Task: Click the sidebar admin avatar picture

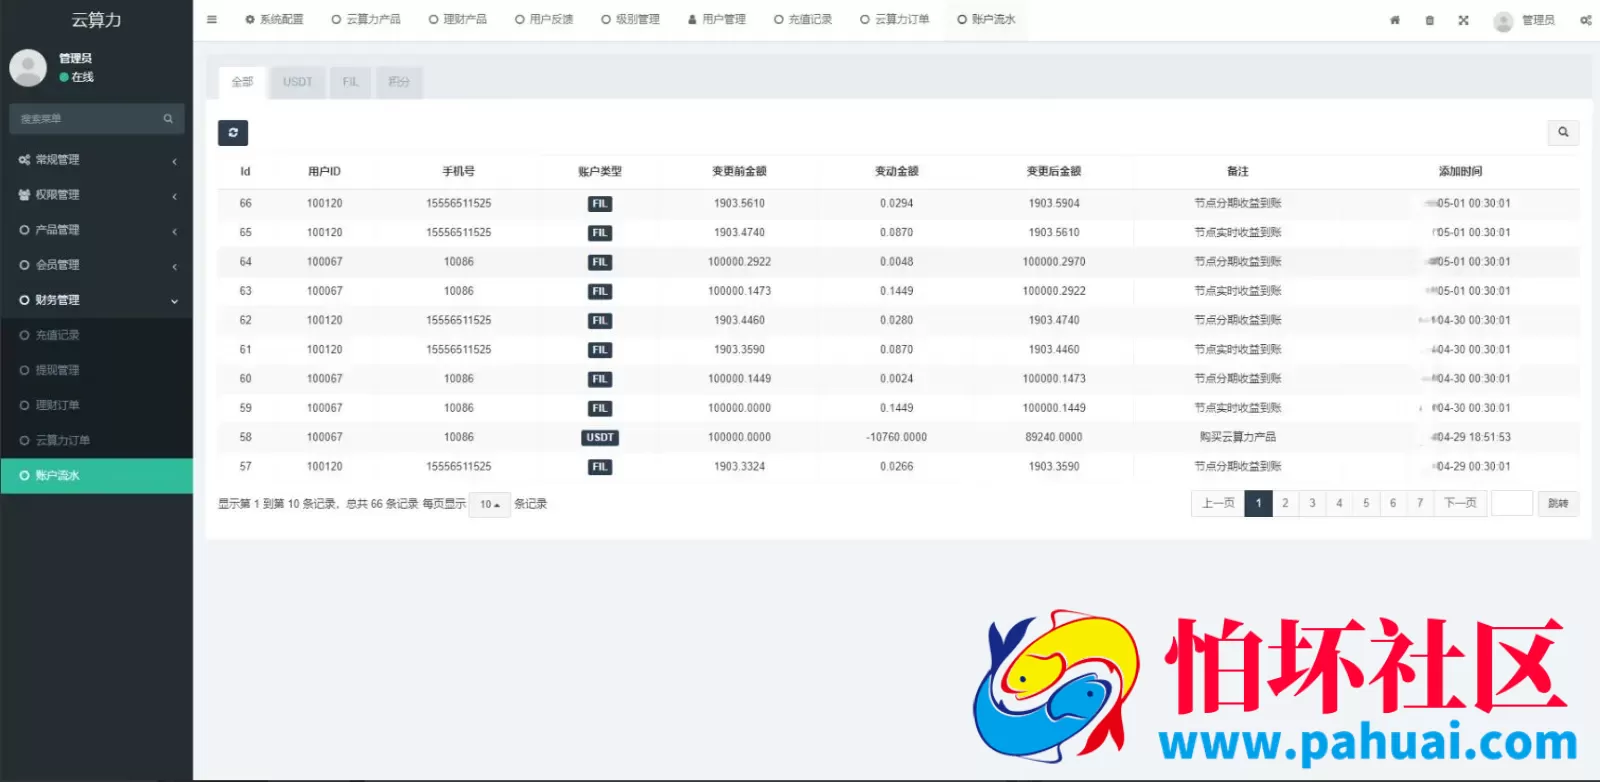Action: coord(28,68)
